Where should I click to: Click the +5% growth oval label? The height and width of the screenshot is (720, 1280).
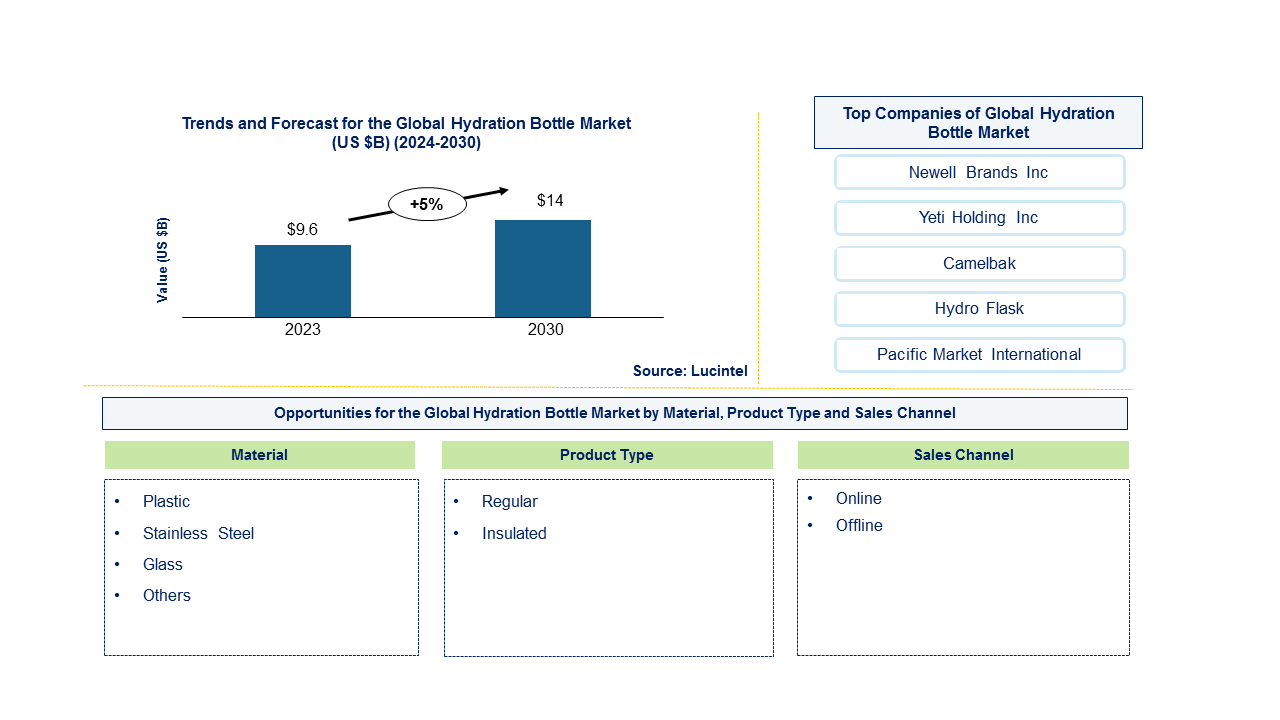[426, 204]
